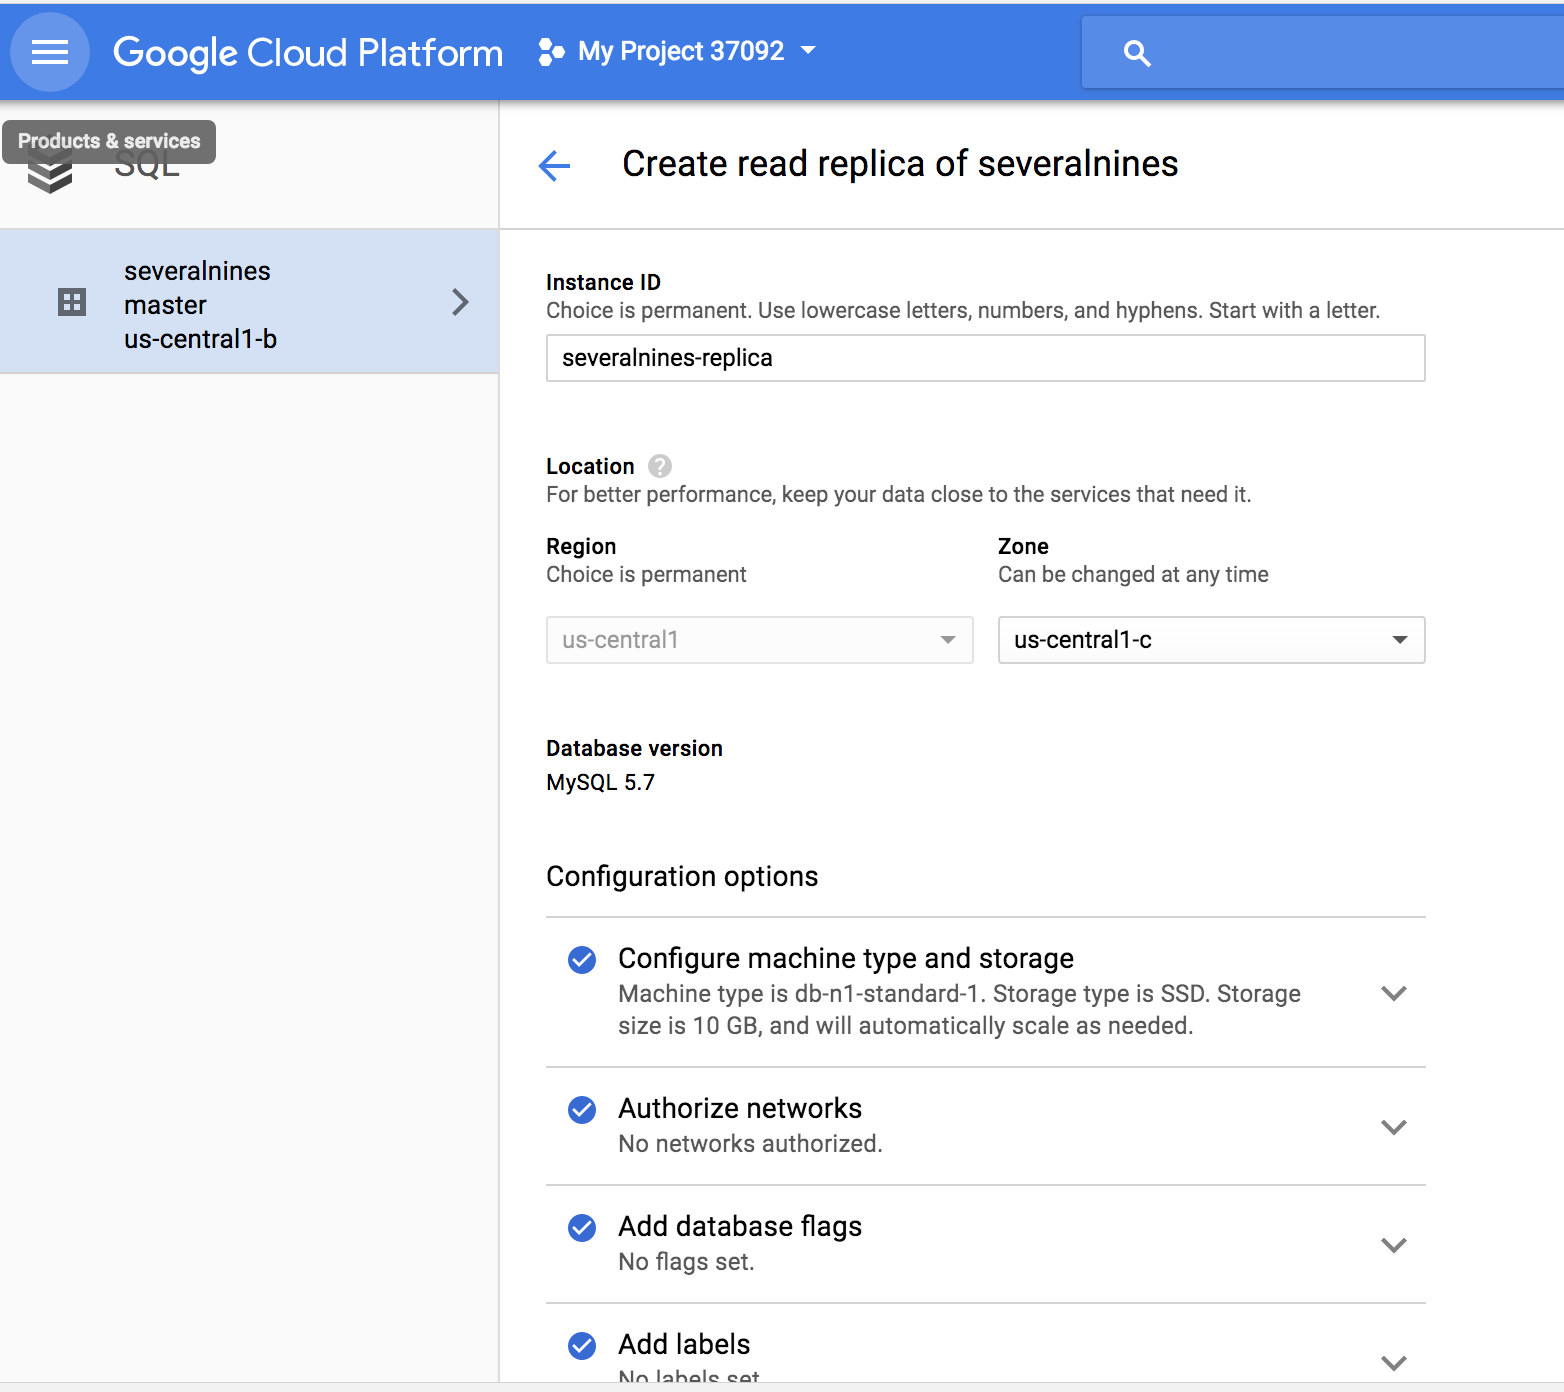
Task: Click the 'No flags set.' text
Action: (686, 1262)
